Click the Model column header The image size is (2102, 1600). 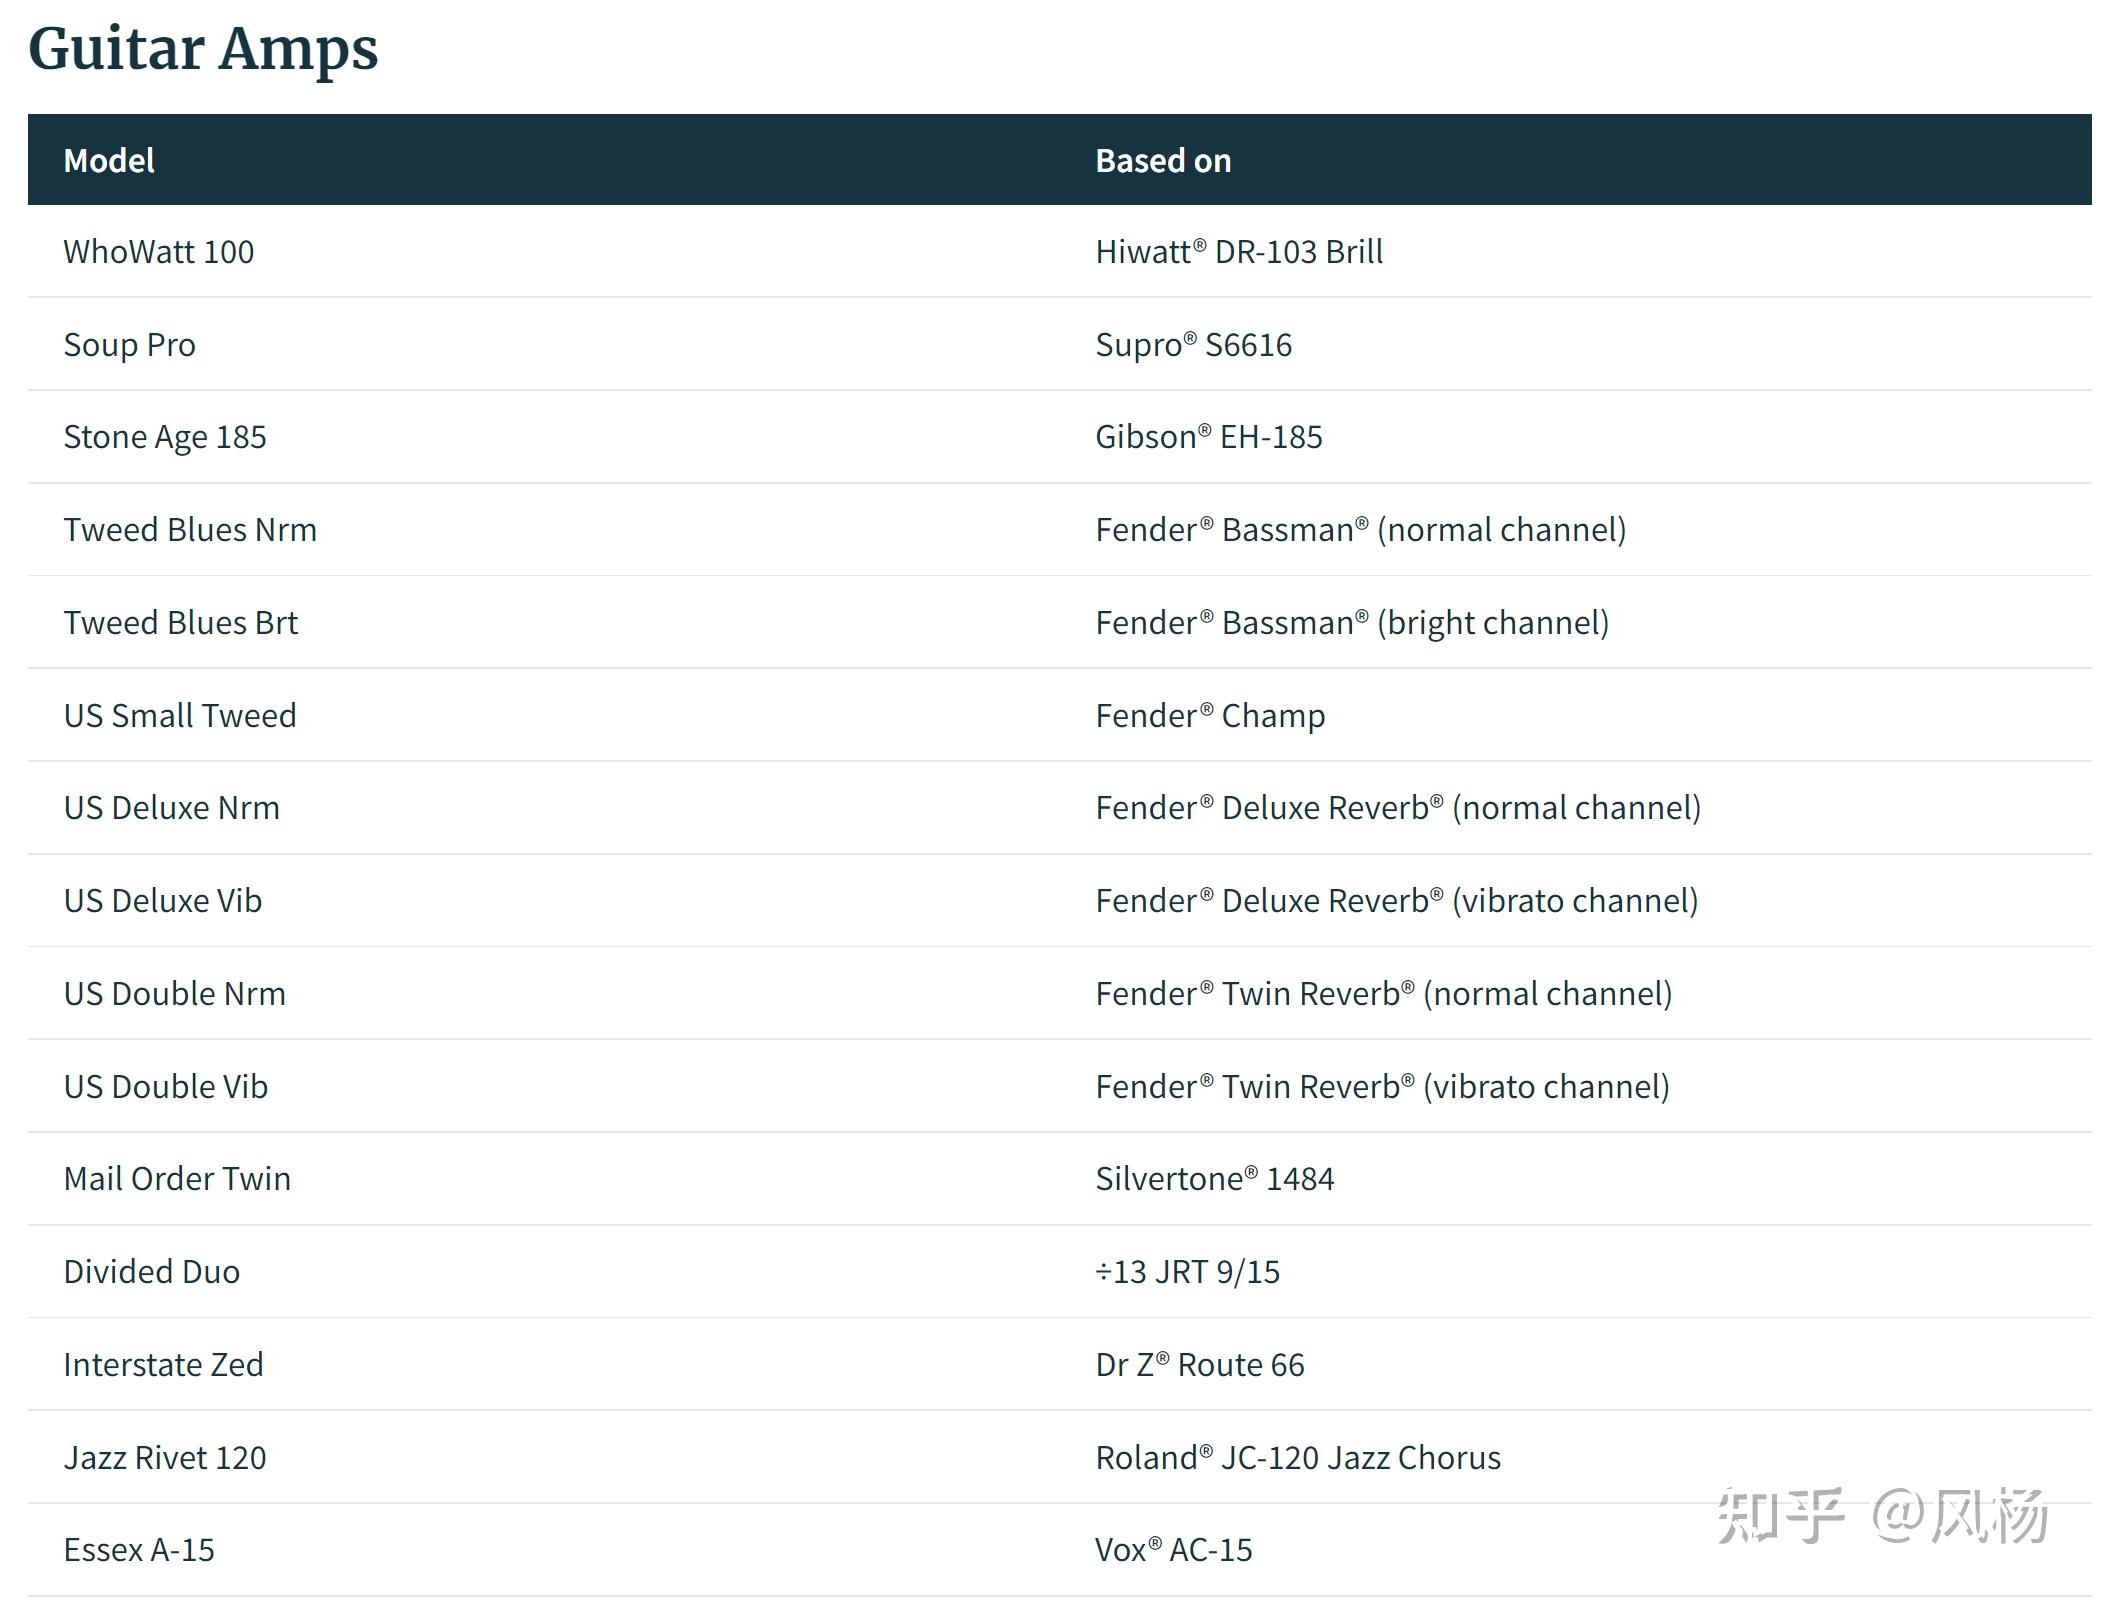[x=109, y=160]
